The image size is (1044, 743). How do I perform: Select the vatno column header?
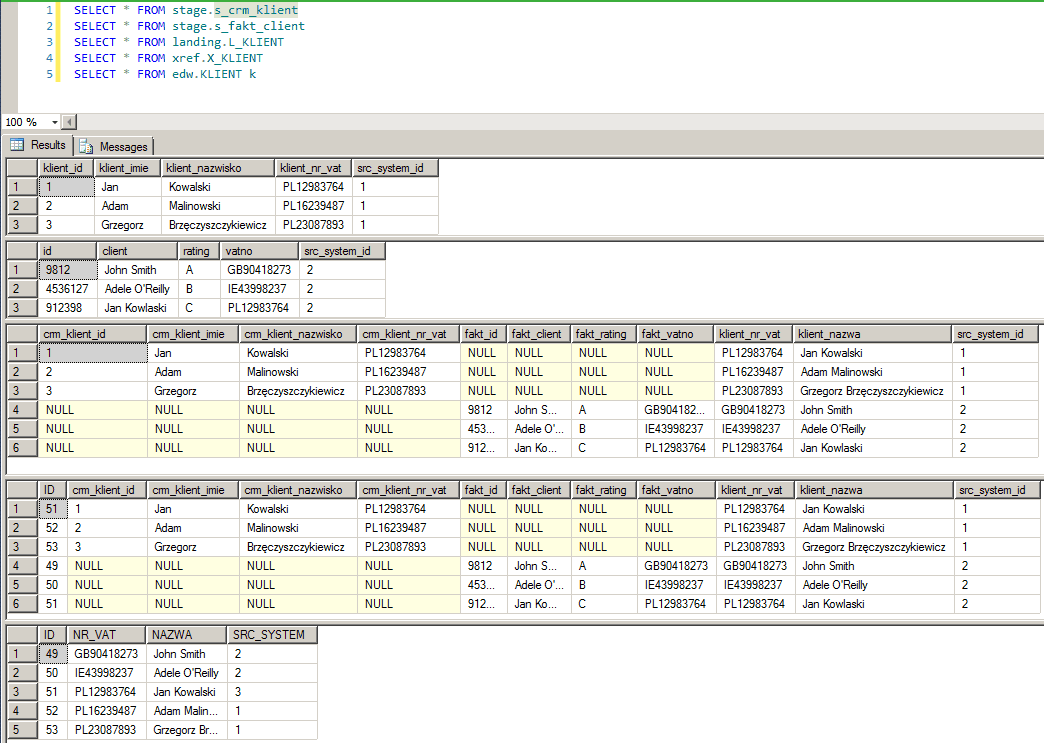[x=258, y=251]
